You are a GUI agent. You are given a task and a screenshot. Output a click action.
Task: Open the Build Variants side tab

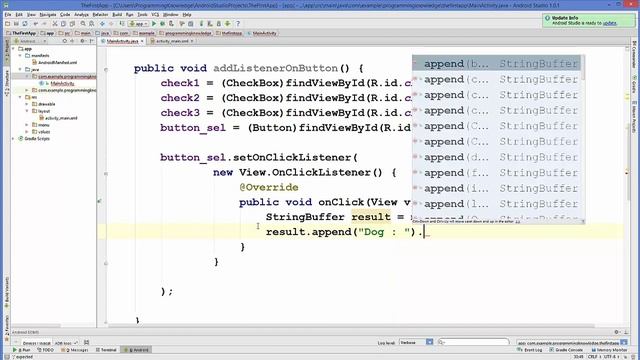(x=7, y=292)
